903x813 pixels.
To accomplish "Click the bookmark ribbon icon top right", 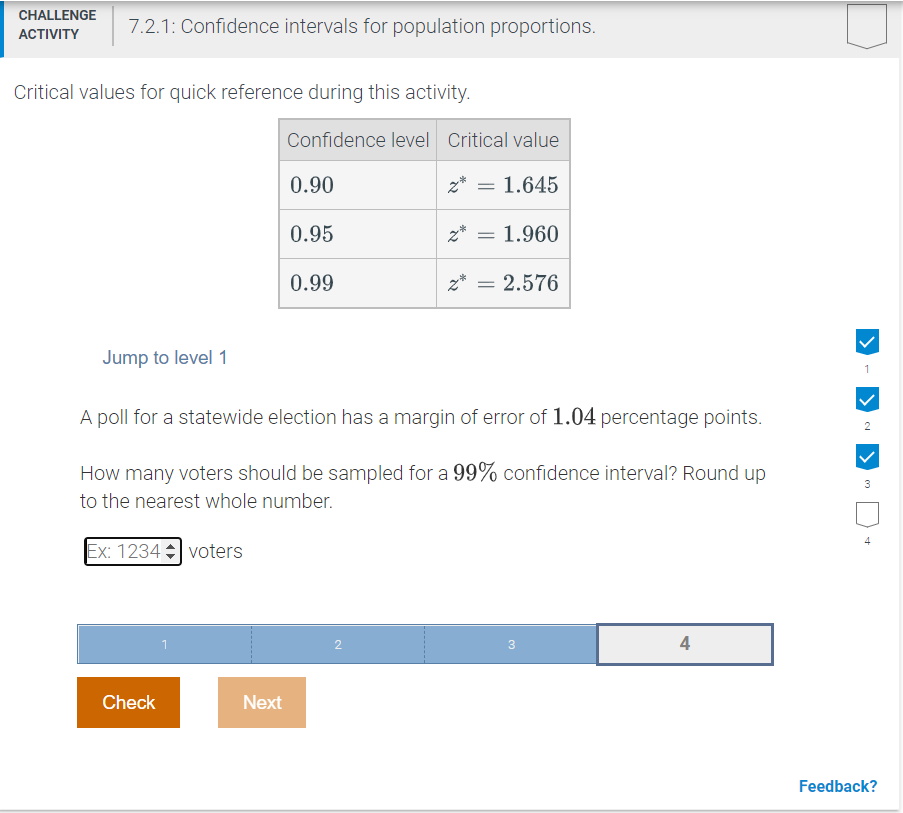I will 866,26.
